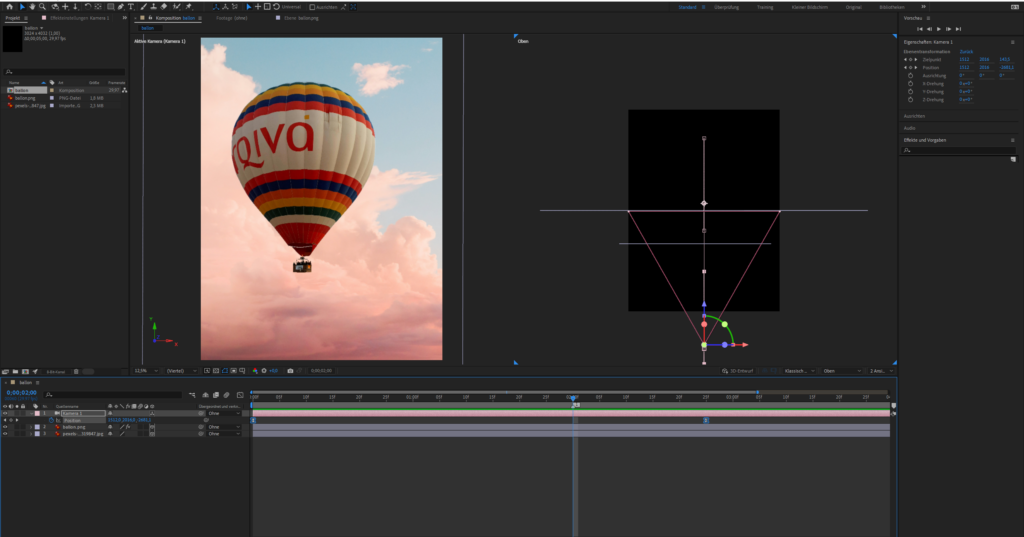This screenshot has height=537, width=1024.
Task: Select the Pen tool
Action: 119,7
